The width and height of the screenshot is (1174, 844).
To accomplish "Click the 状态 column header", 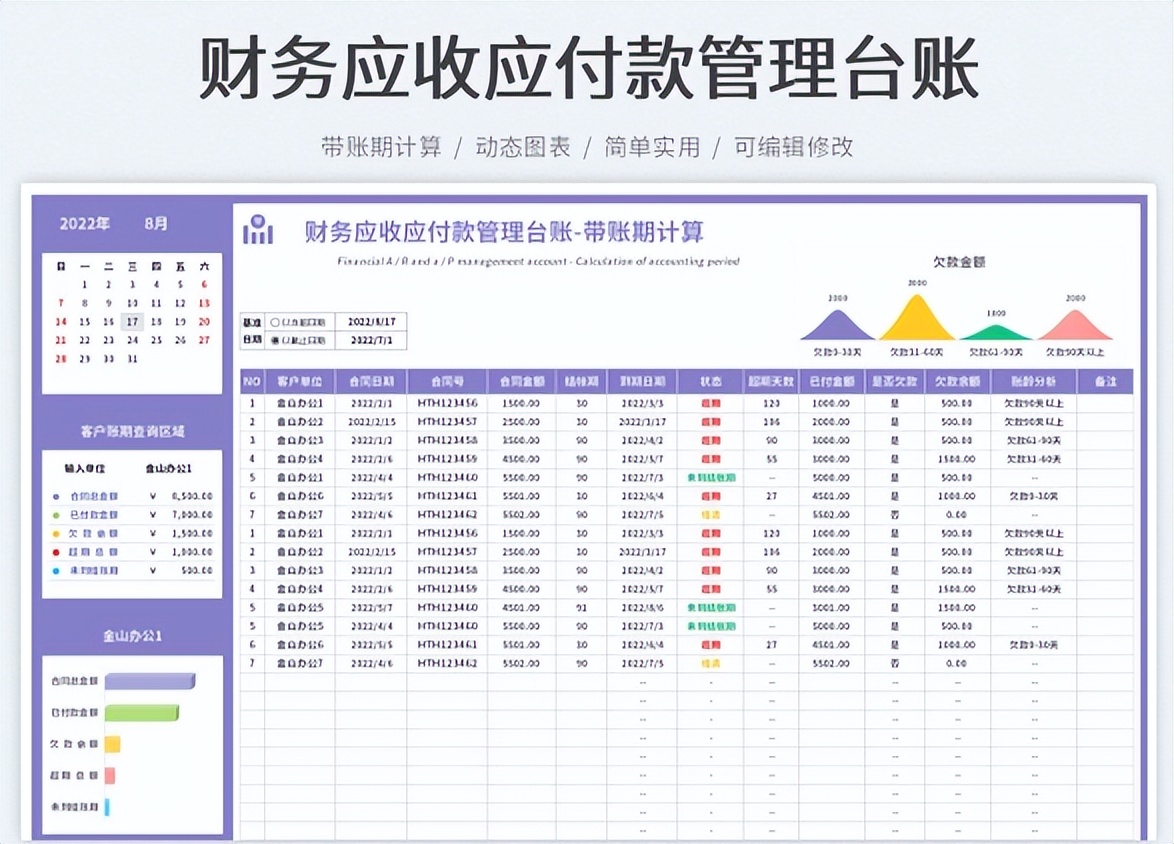I will (x=710, y=381).
